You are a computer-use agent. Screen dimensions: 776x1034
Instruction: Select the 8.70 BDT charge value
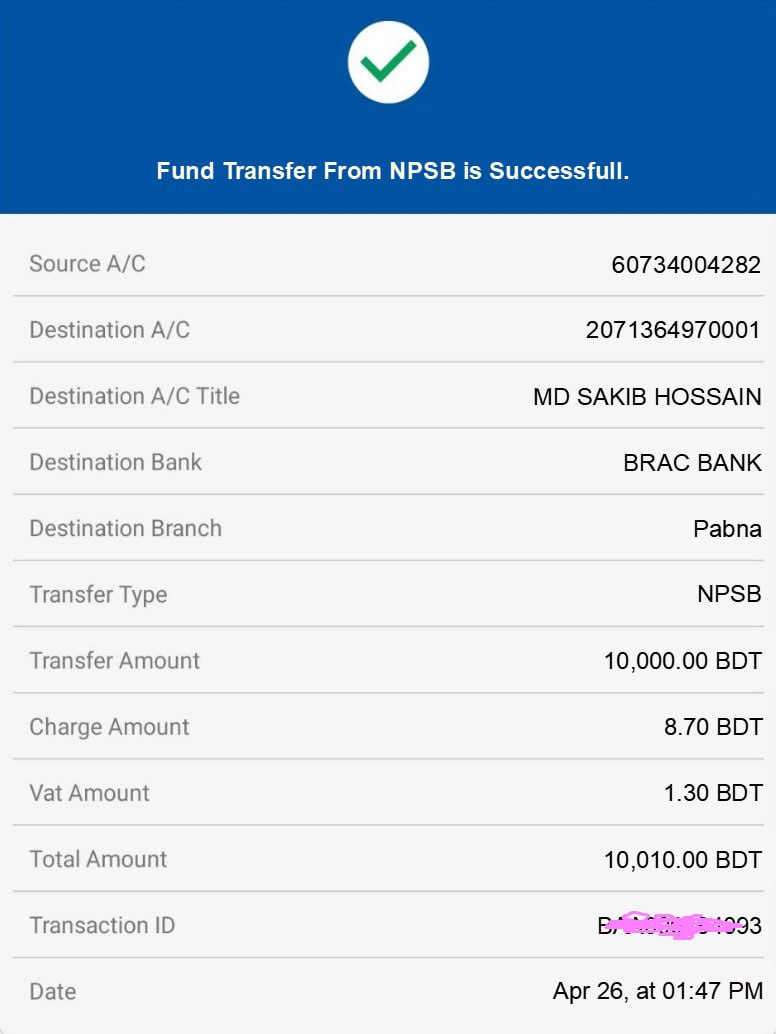pos(712,727)
